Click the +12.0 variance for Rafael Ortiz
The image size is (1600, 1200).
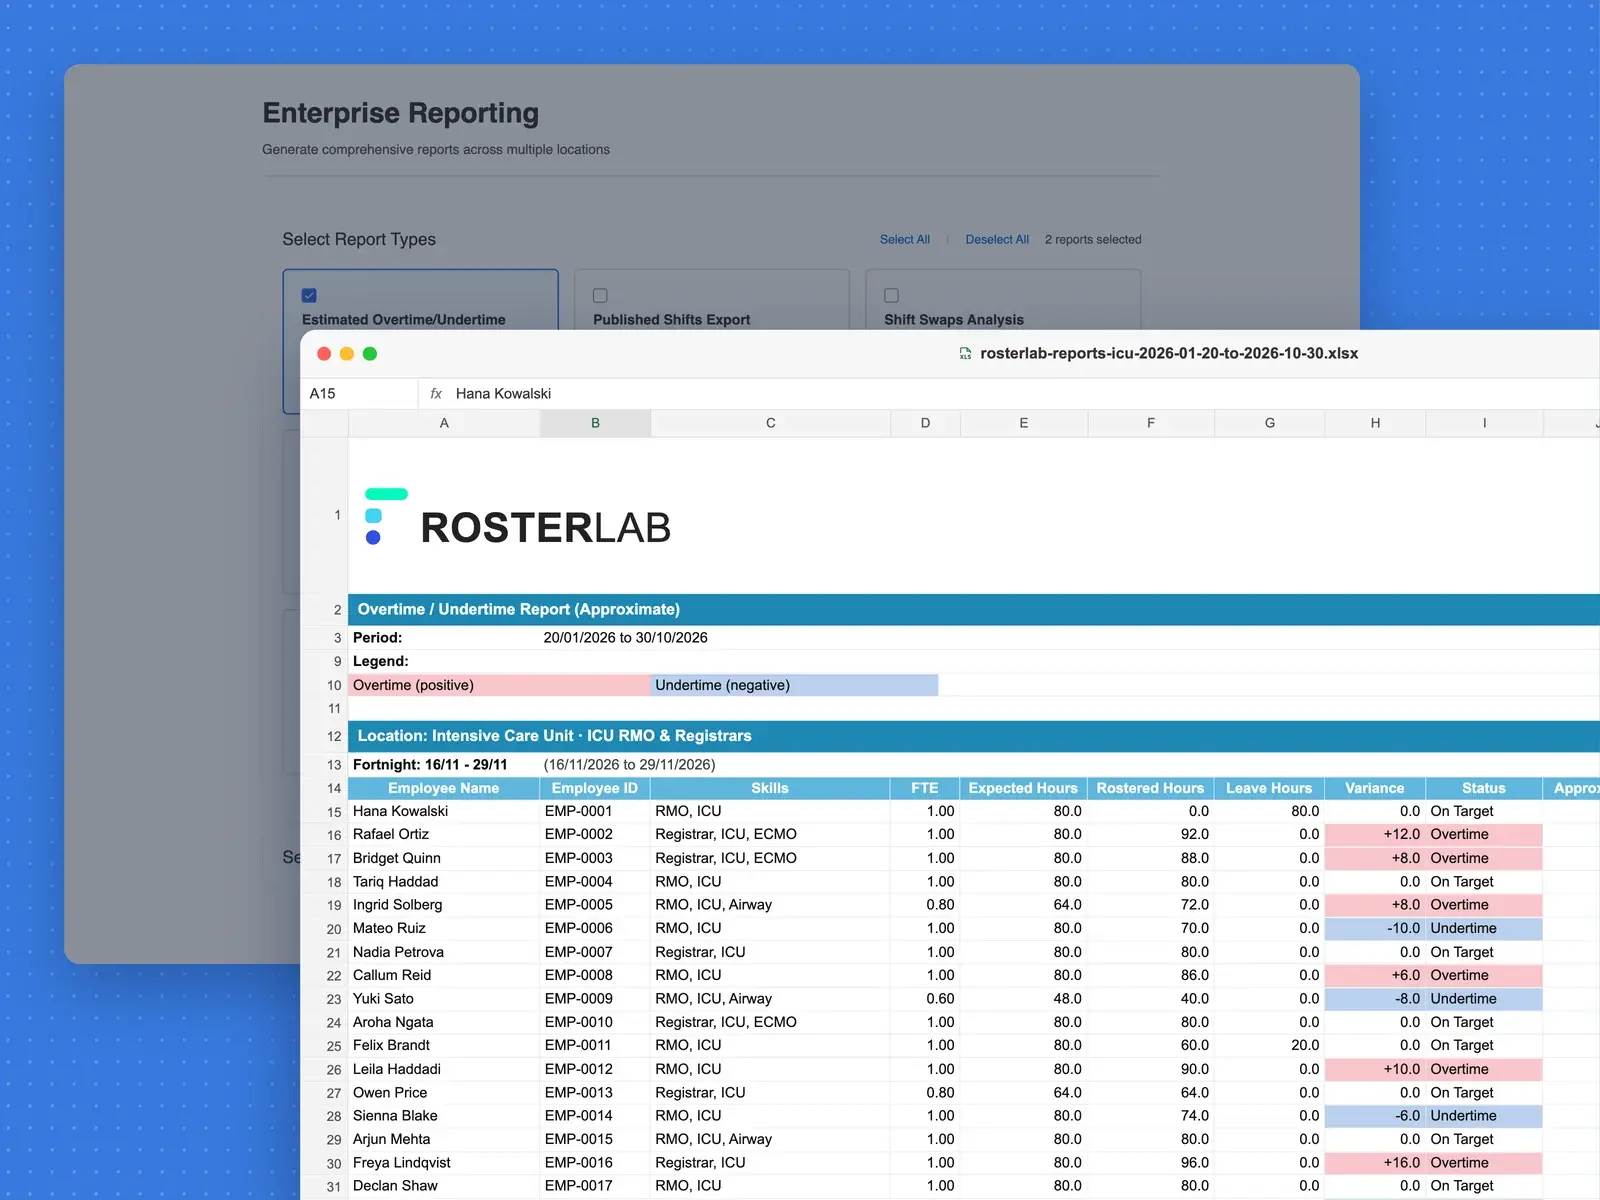[1375, 834]
